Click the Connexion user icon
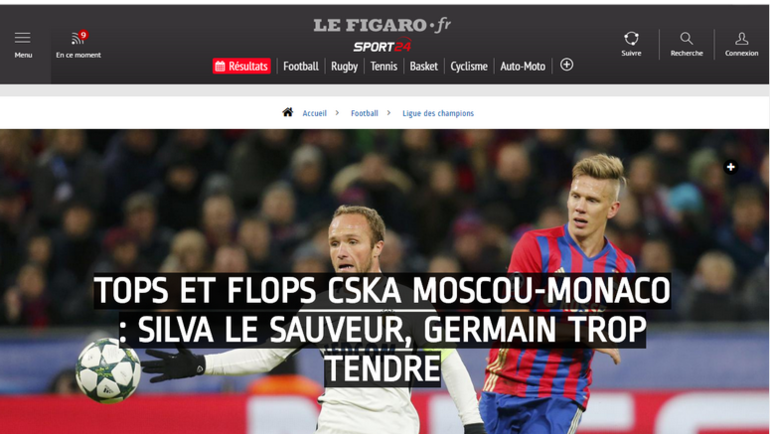This screenshot has width=770, height=434. 742,38
